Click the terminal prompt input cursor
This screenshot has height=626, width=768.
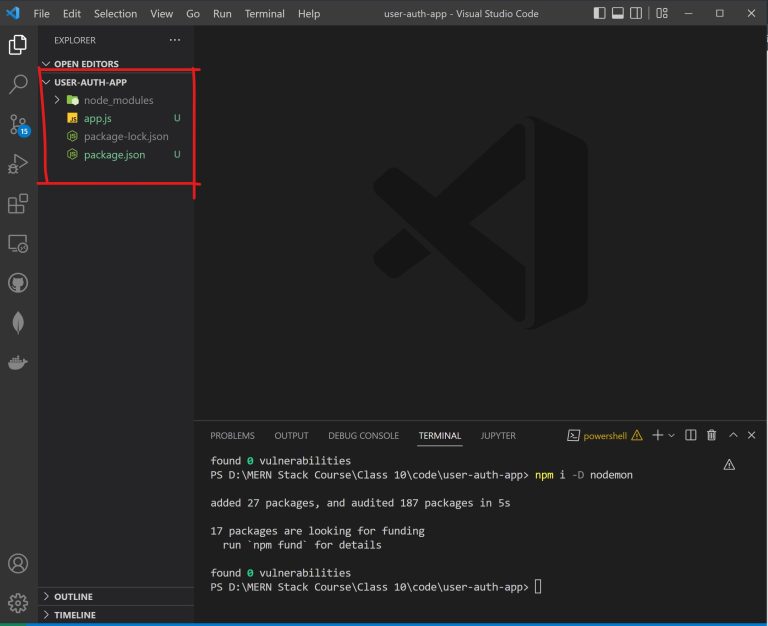coord(538,586)
